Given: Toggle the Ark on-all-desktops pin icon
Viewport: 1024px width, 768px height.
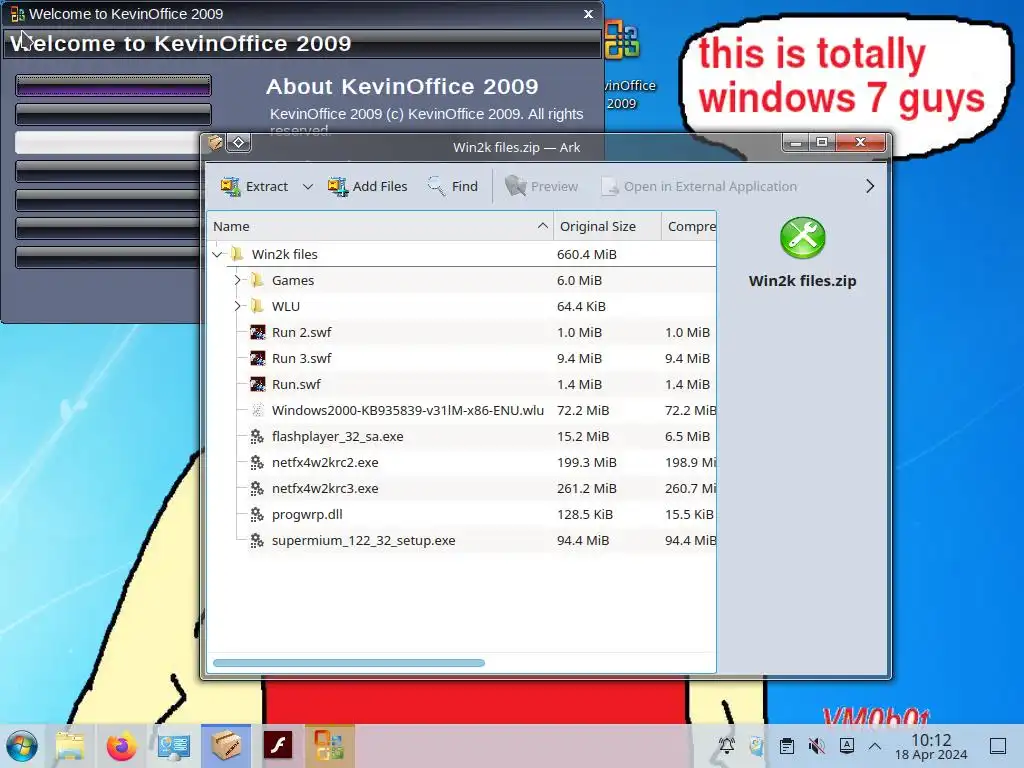Looking at the screenshot, I should (x=239, y=143).
